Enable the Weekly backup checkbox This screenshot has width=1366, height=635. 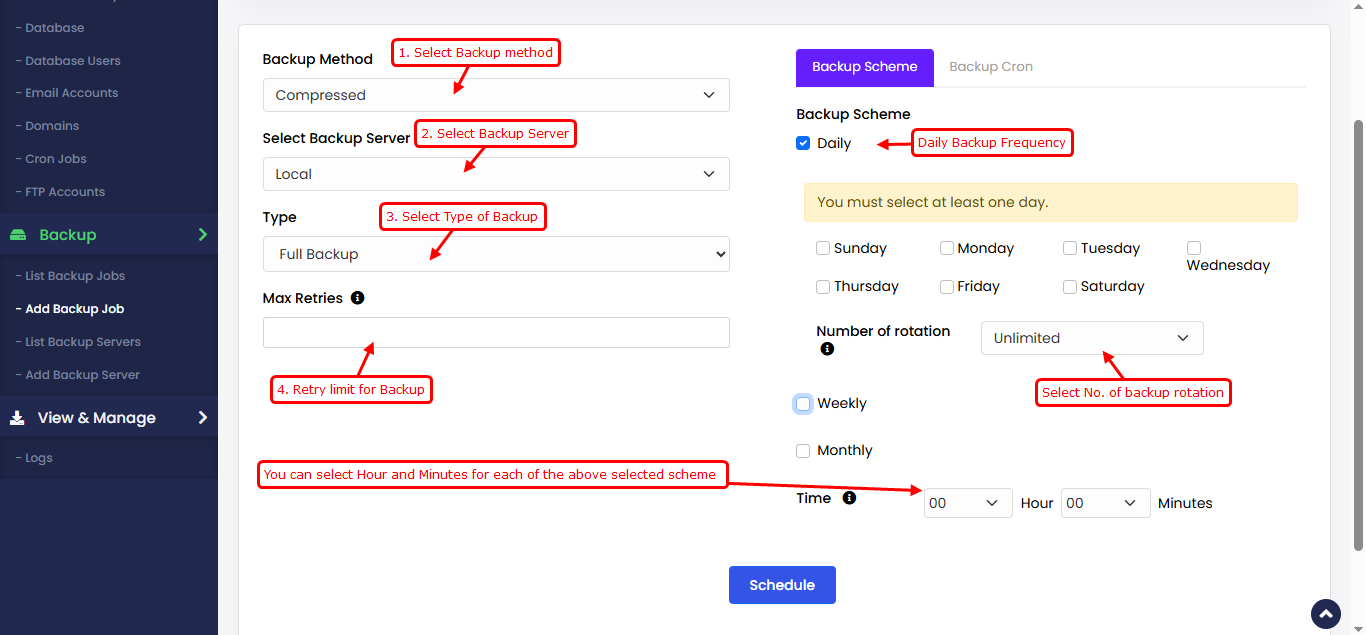click(x=803, y=404)
